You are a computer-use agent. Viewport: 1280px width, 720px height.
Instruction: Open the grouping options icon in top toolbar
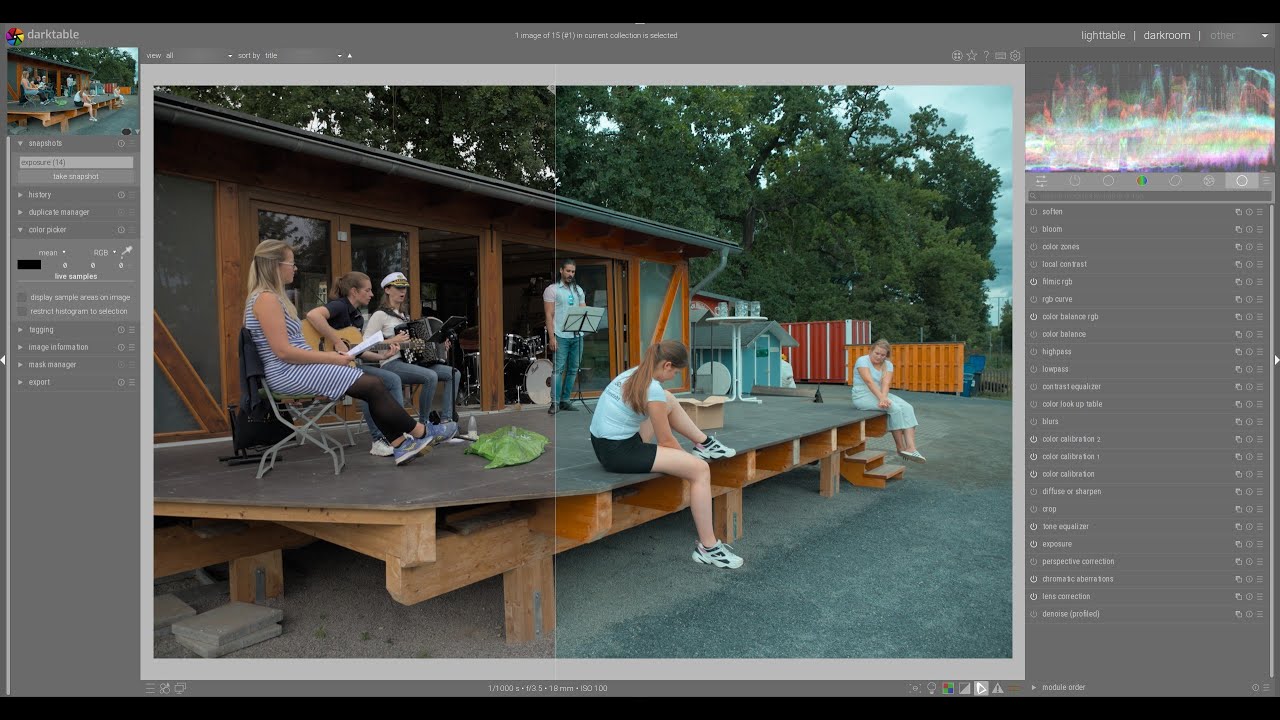pos(957,56)
